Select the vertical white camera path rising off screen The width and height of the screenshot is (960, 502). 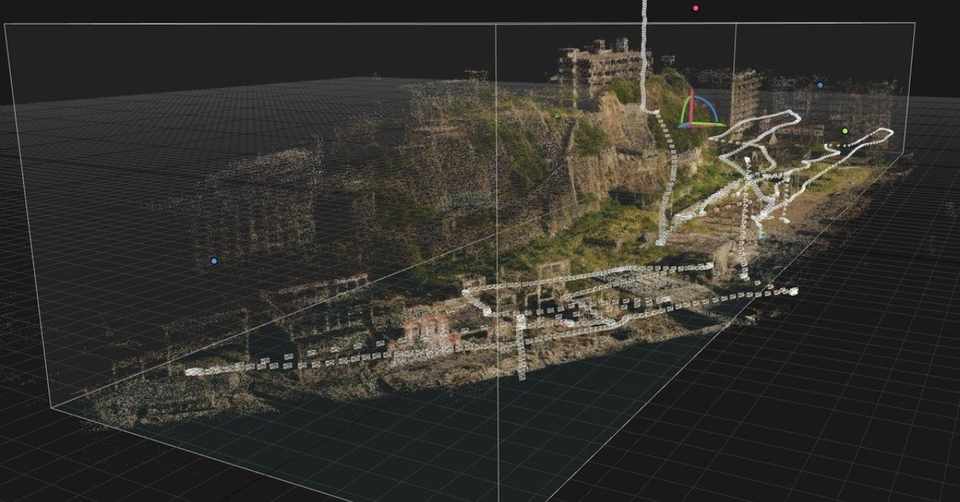pos(644,55)
